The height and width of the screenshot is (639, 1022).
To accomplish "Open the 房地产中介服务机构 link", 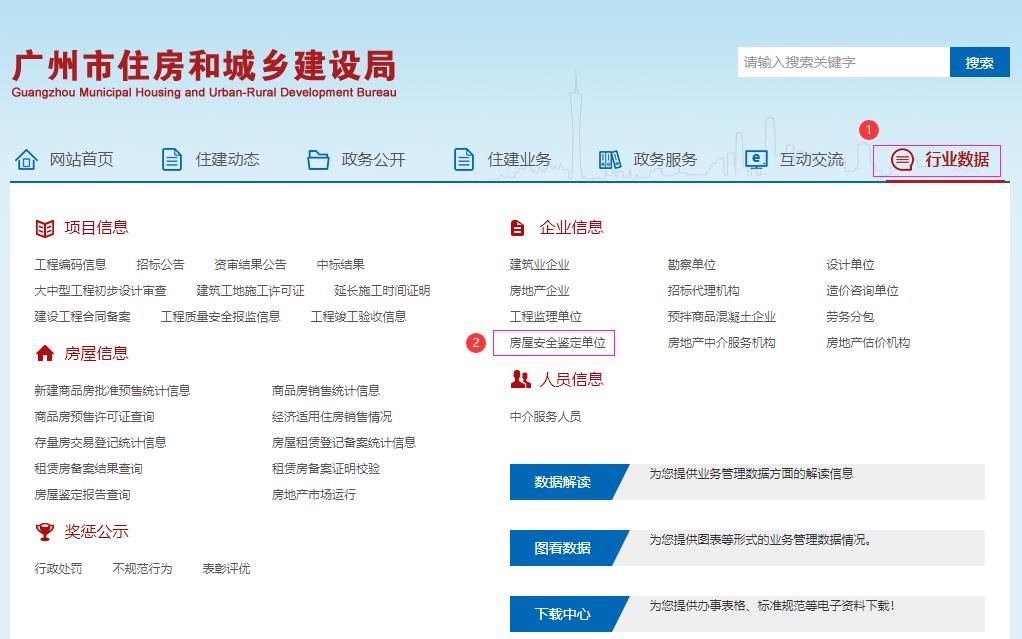I will pyautogui.click(x=722, y=343).
